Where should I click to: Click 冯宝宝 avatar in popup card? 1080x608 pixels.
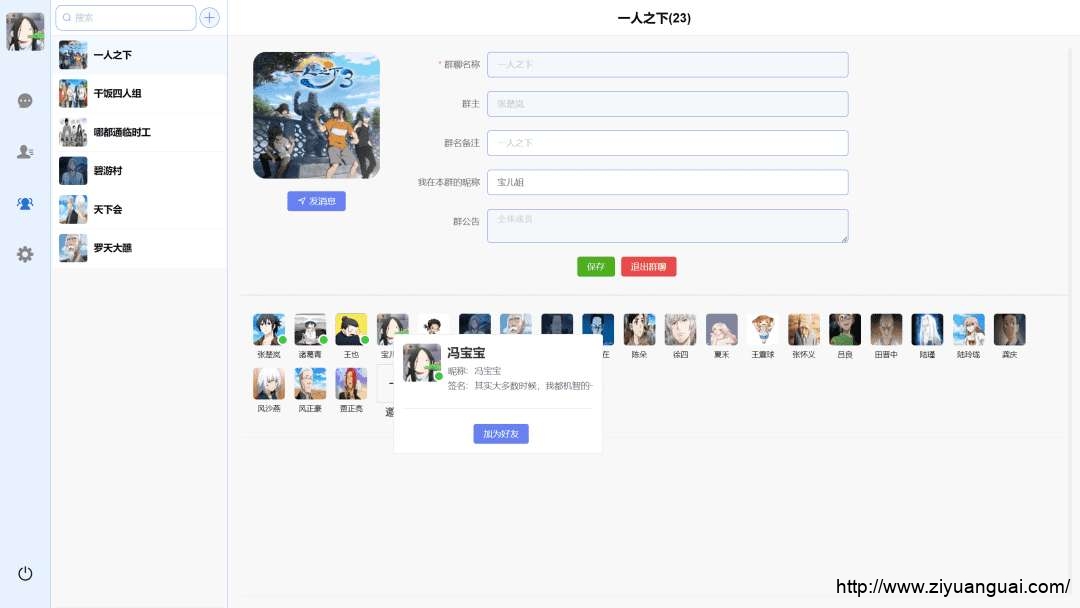(x=422, y=363)
